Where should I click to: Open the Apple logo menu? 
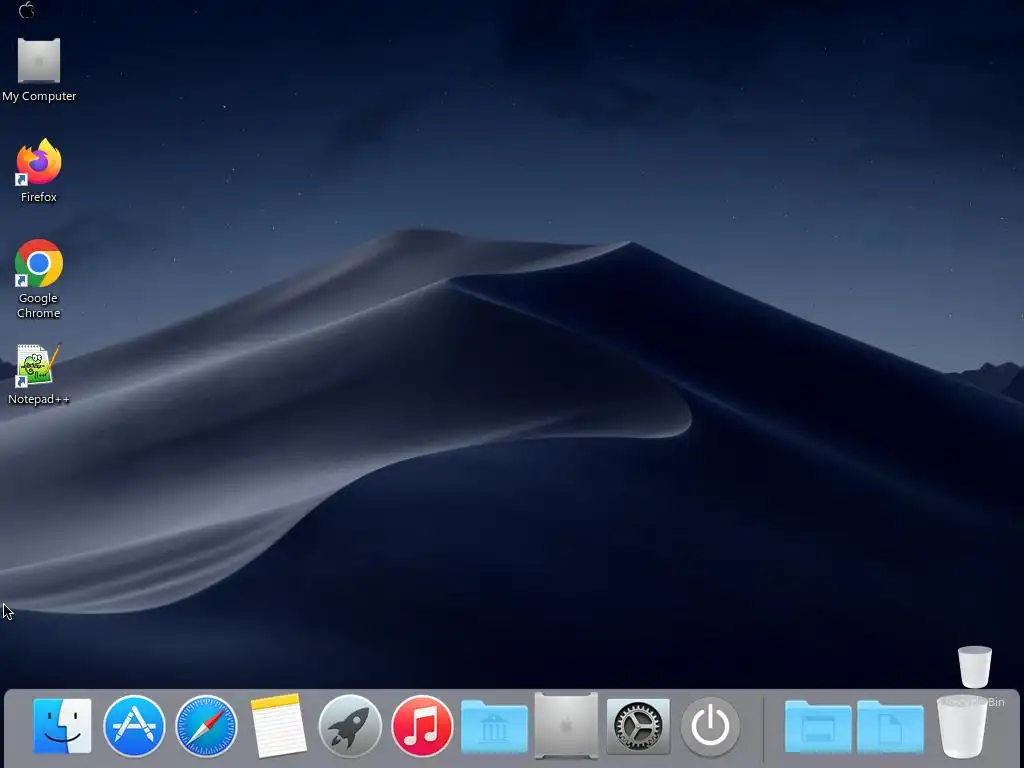pos(27,10)
